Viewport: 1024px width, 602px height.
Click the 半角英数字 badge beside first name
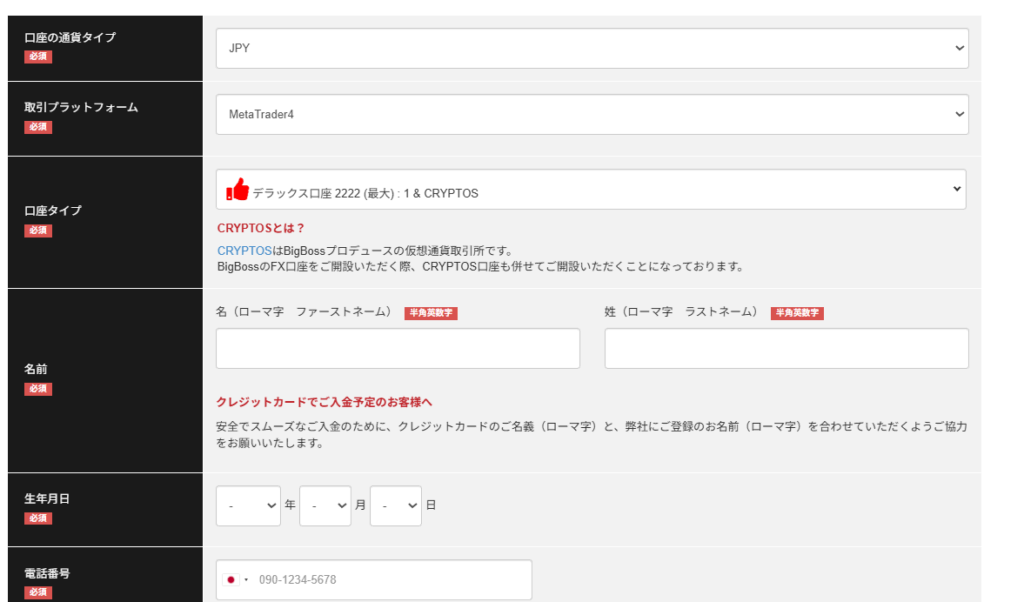tap(431, 313)
